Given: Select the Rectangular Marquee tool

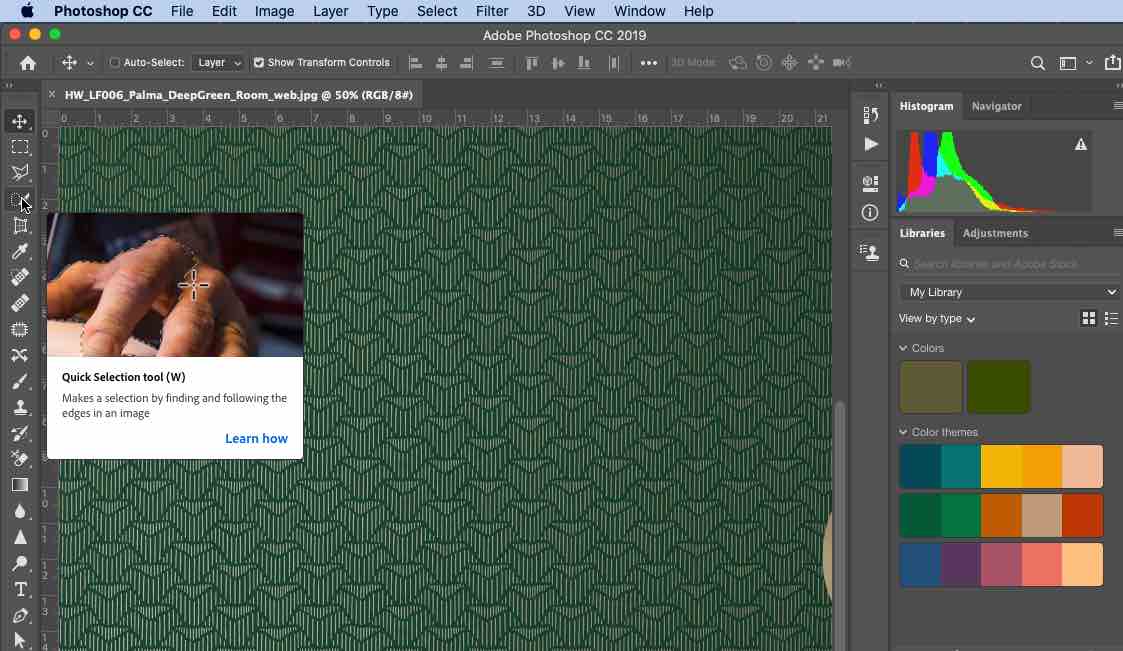Looking at the screenshot, I should tap(20, 148).
